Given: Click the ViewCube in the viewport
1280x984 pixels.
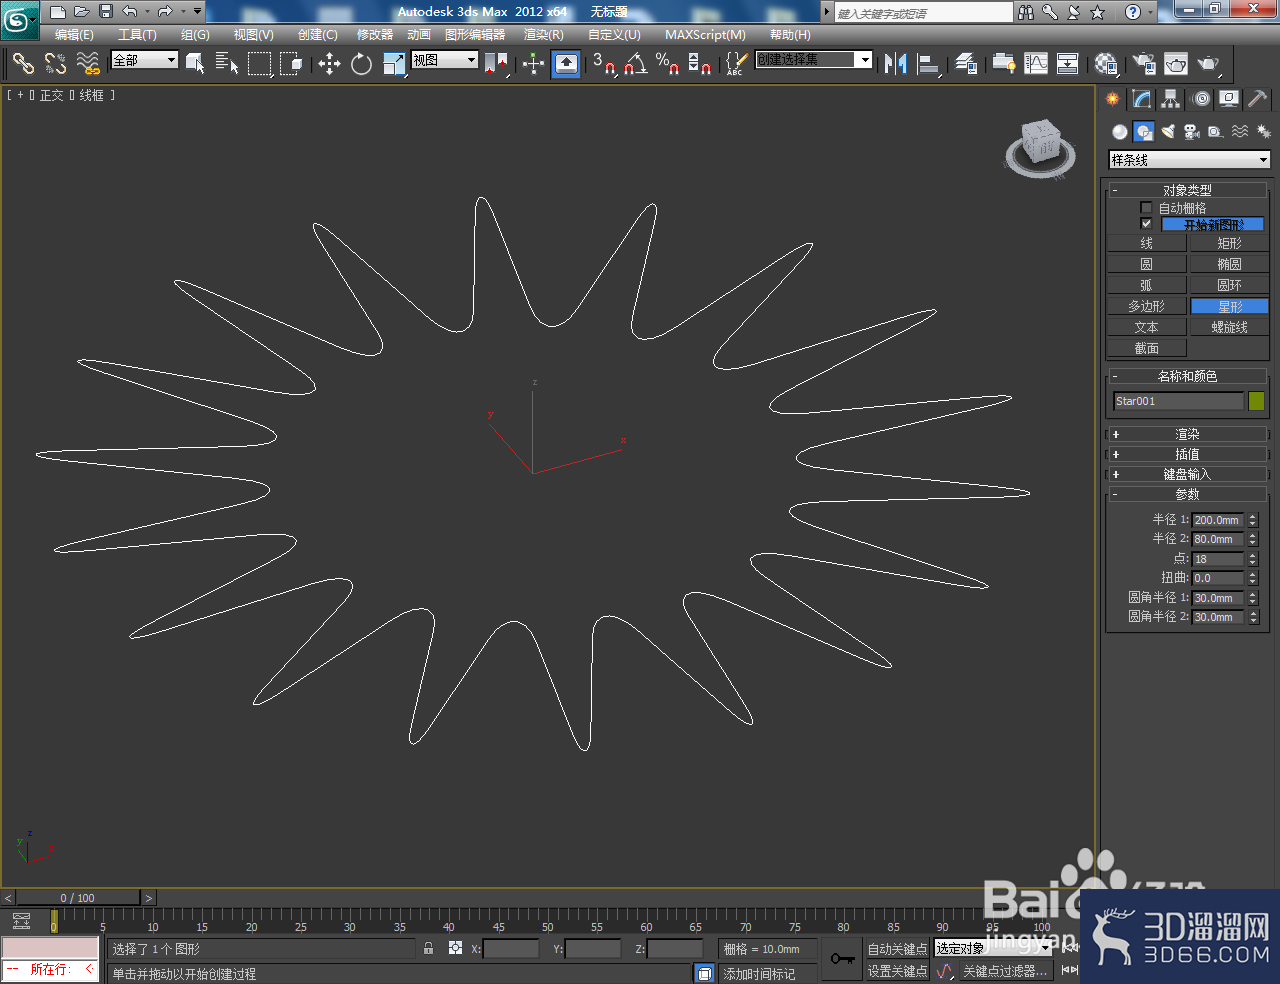Looking at the screenshot, I should [1040, 148].
